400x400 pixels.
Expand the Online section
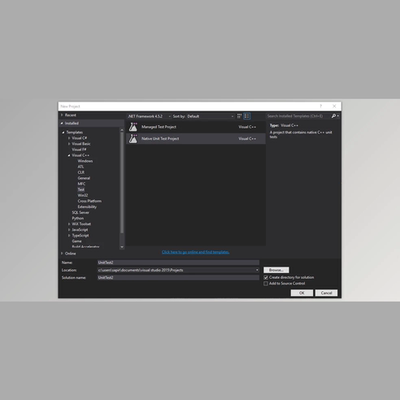point(62,254)
